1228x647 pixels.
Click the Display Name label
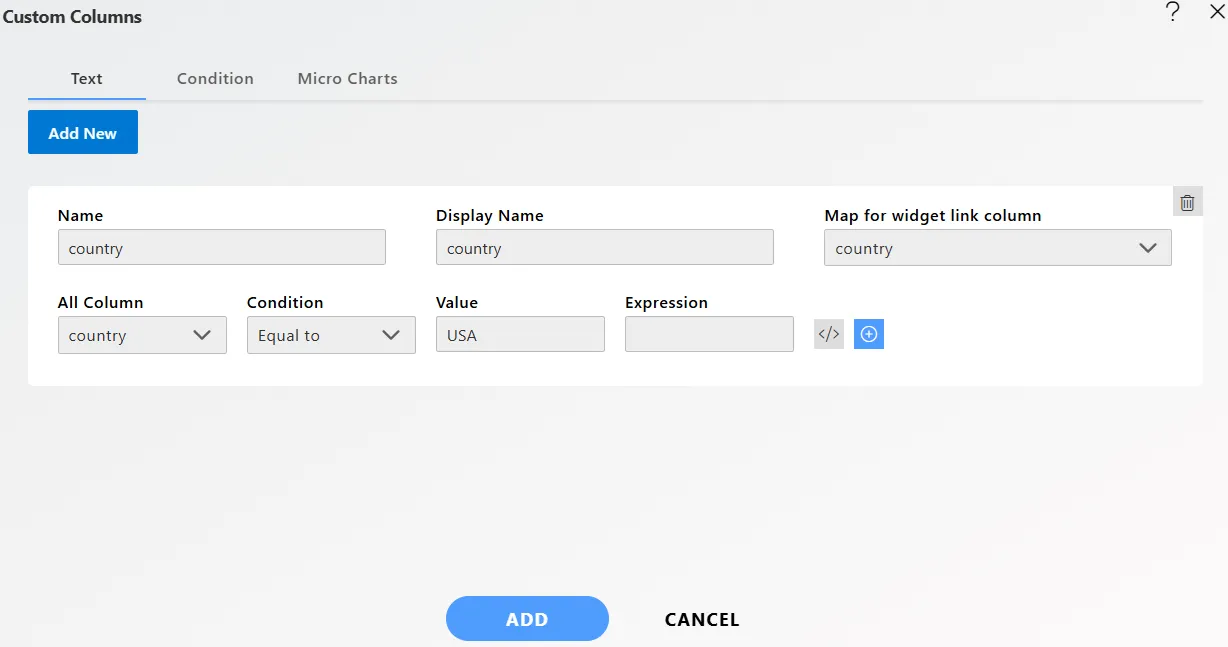(490, 215)
